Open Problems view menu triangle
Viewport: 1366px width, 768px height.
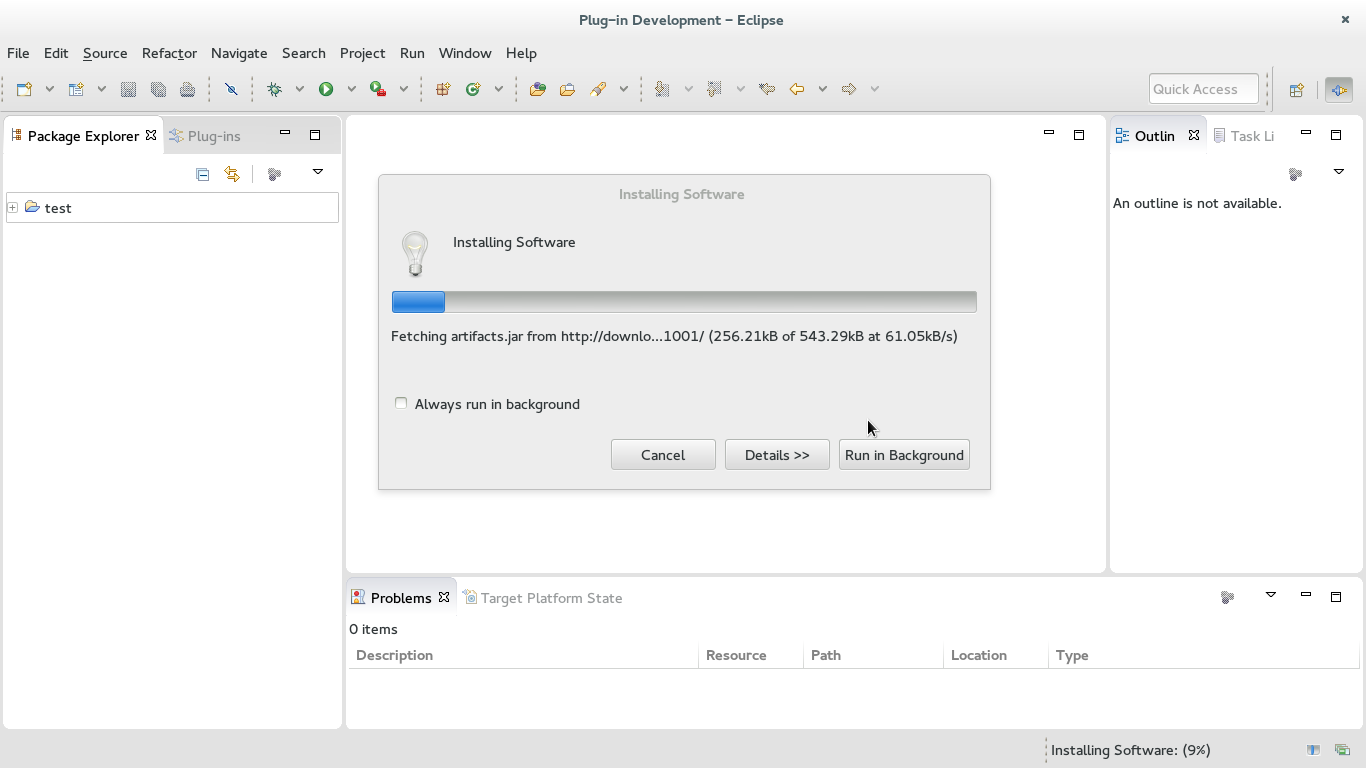(1271, 595)
